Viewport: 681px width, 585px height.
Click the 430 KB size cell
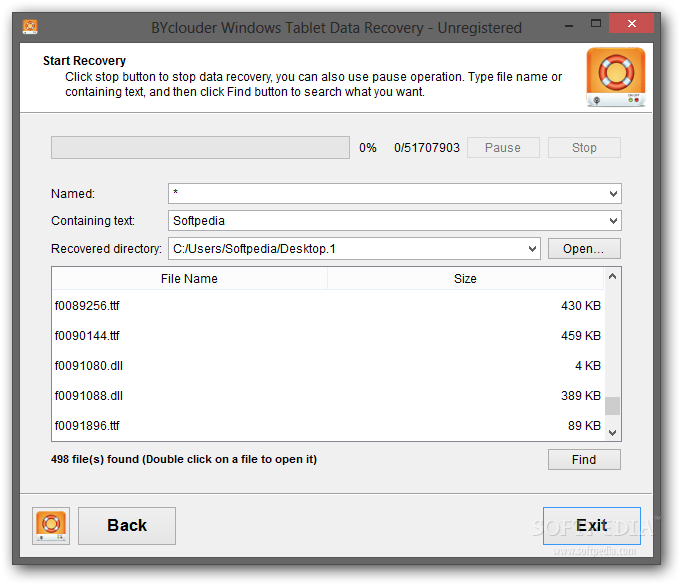tap(581, 306)
